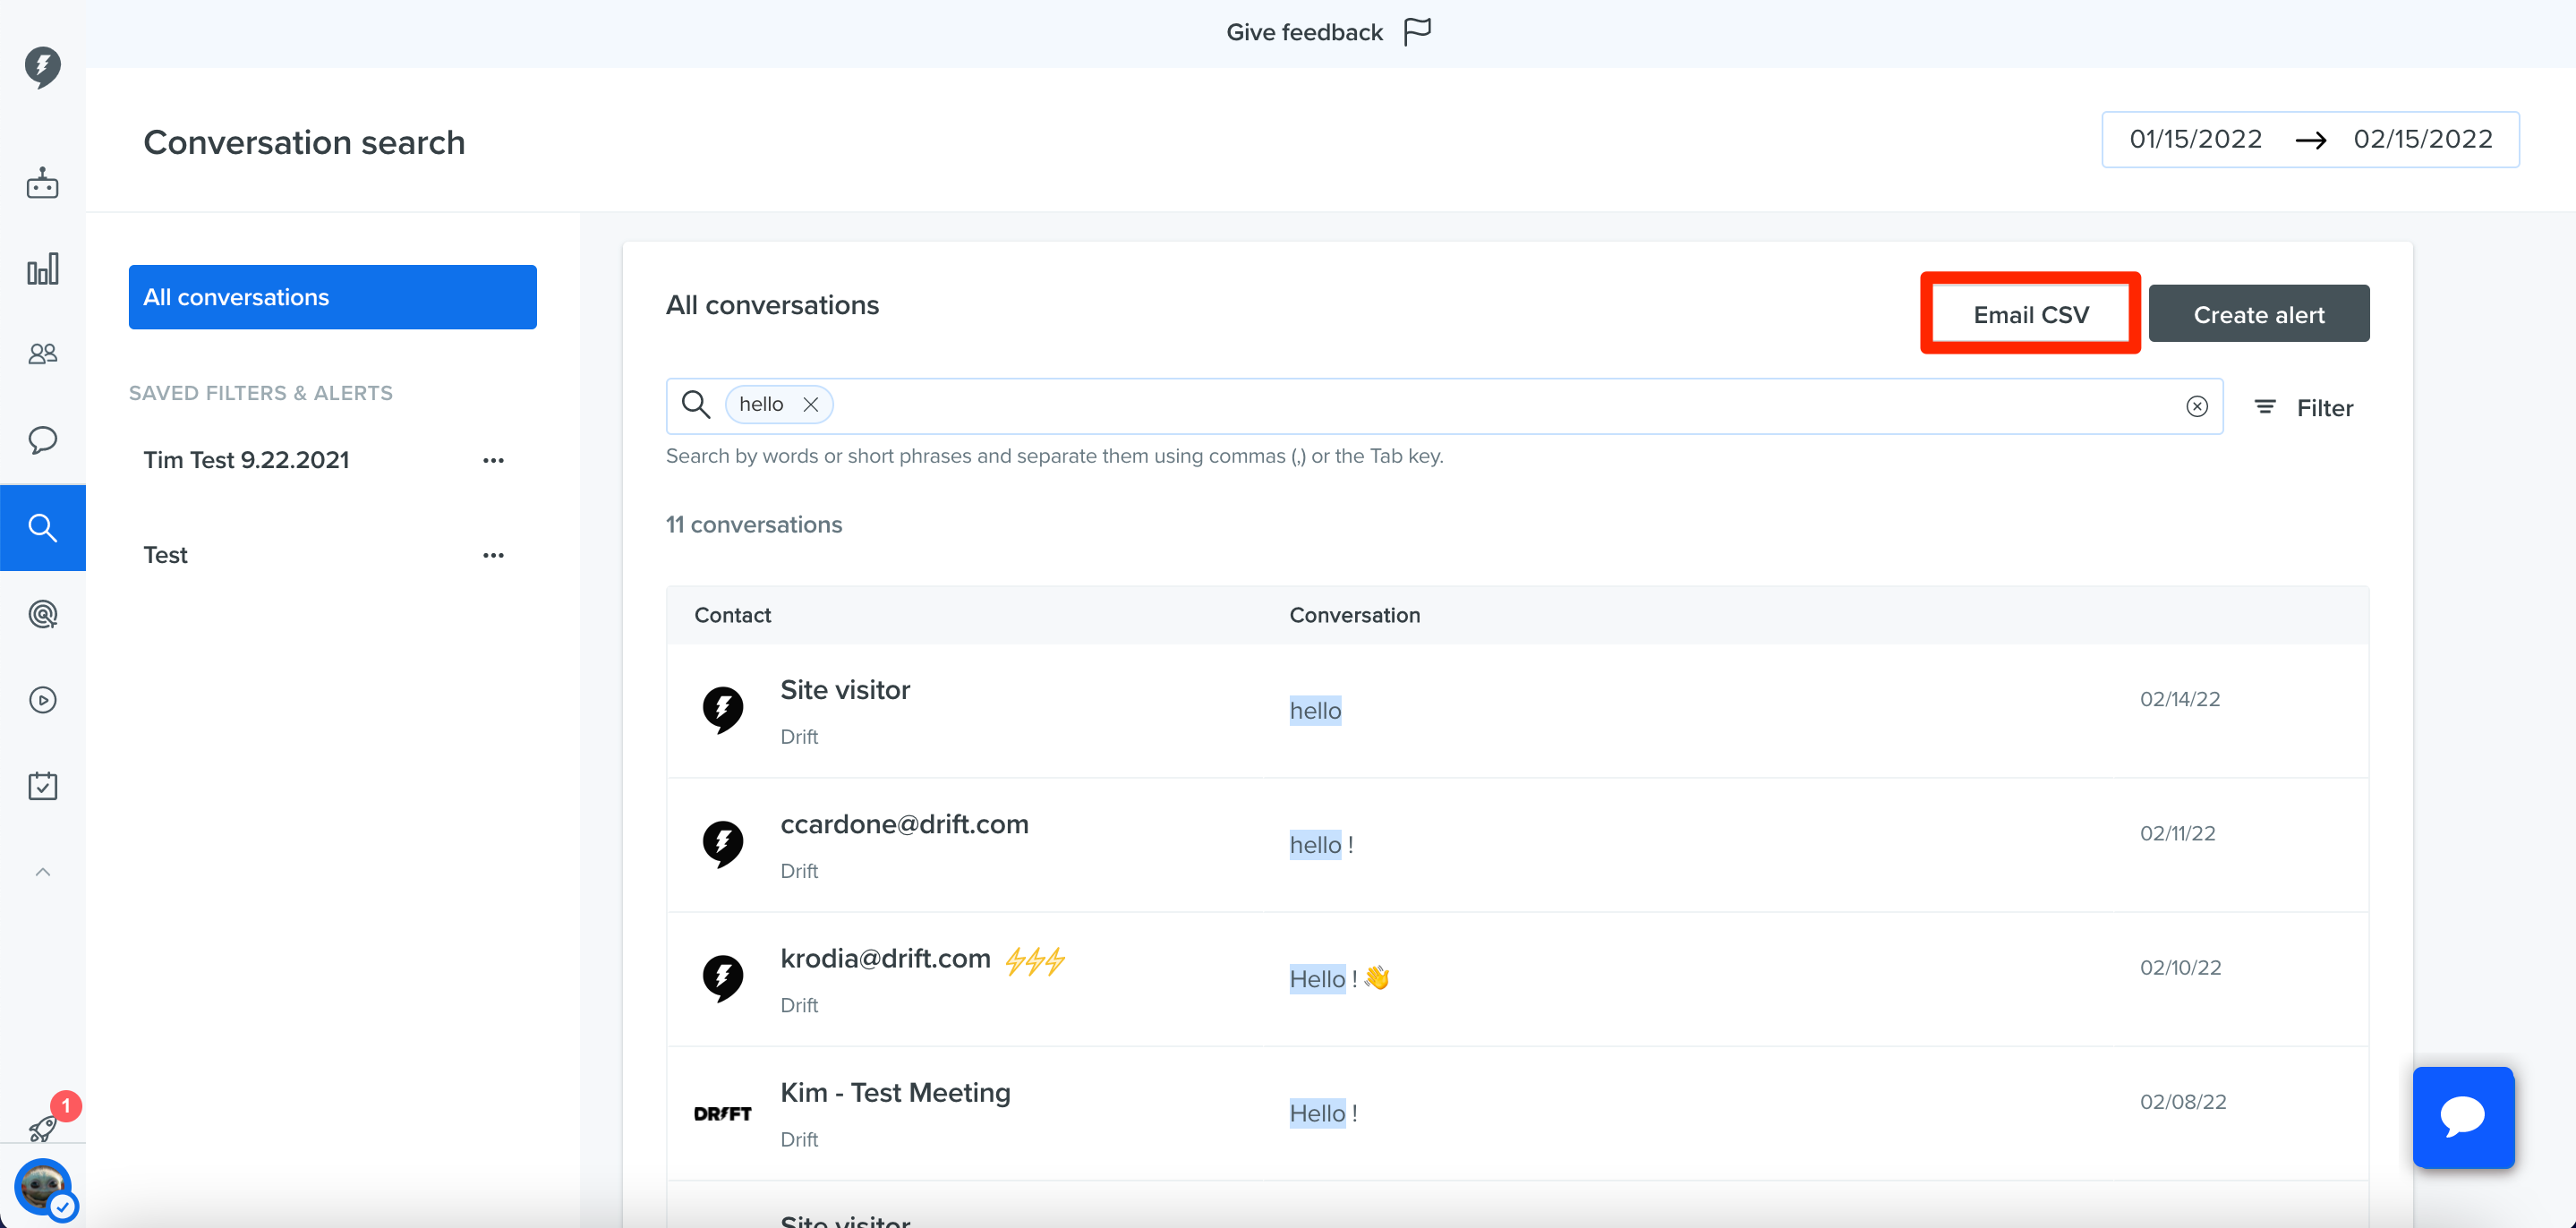Click the Create alert button

pos(2259,314)
